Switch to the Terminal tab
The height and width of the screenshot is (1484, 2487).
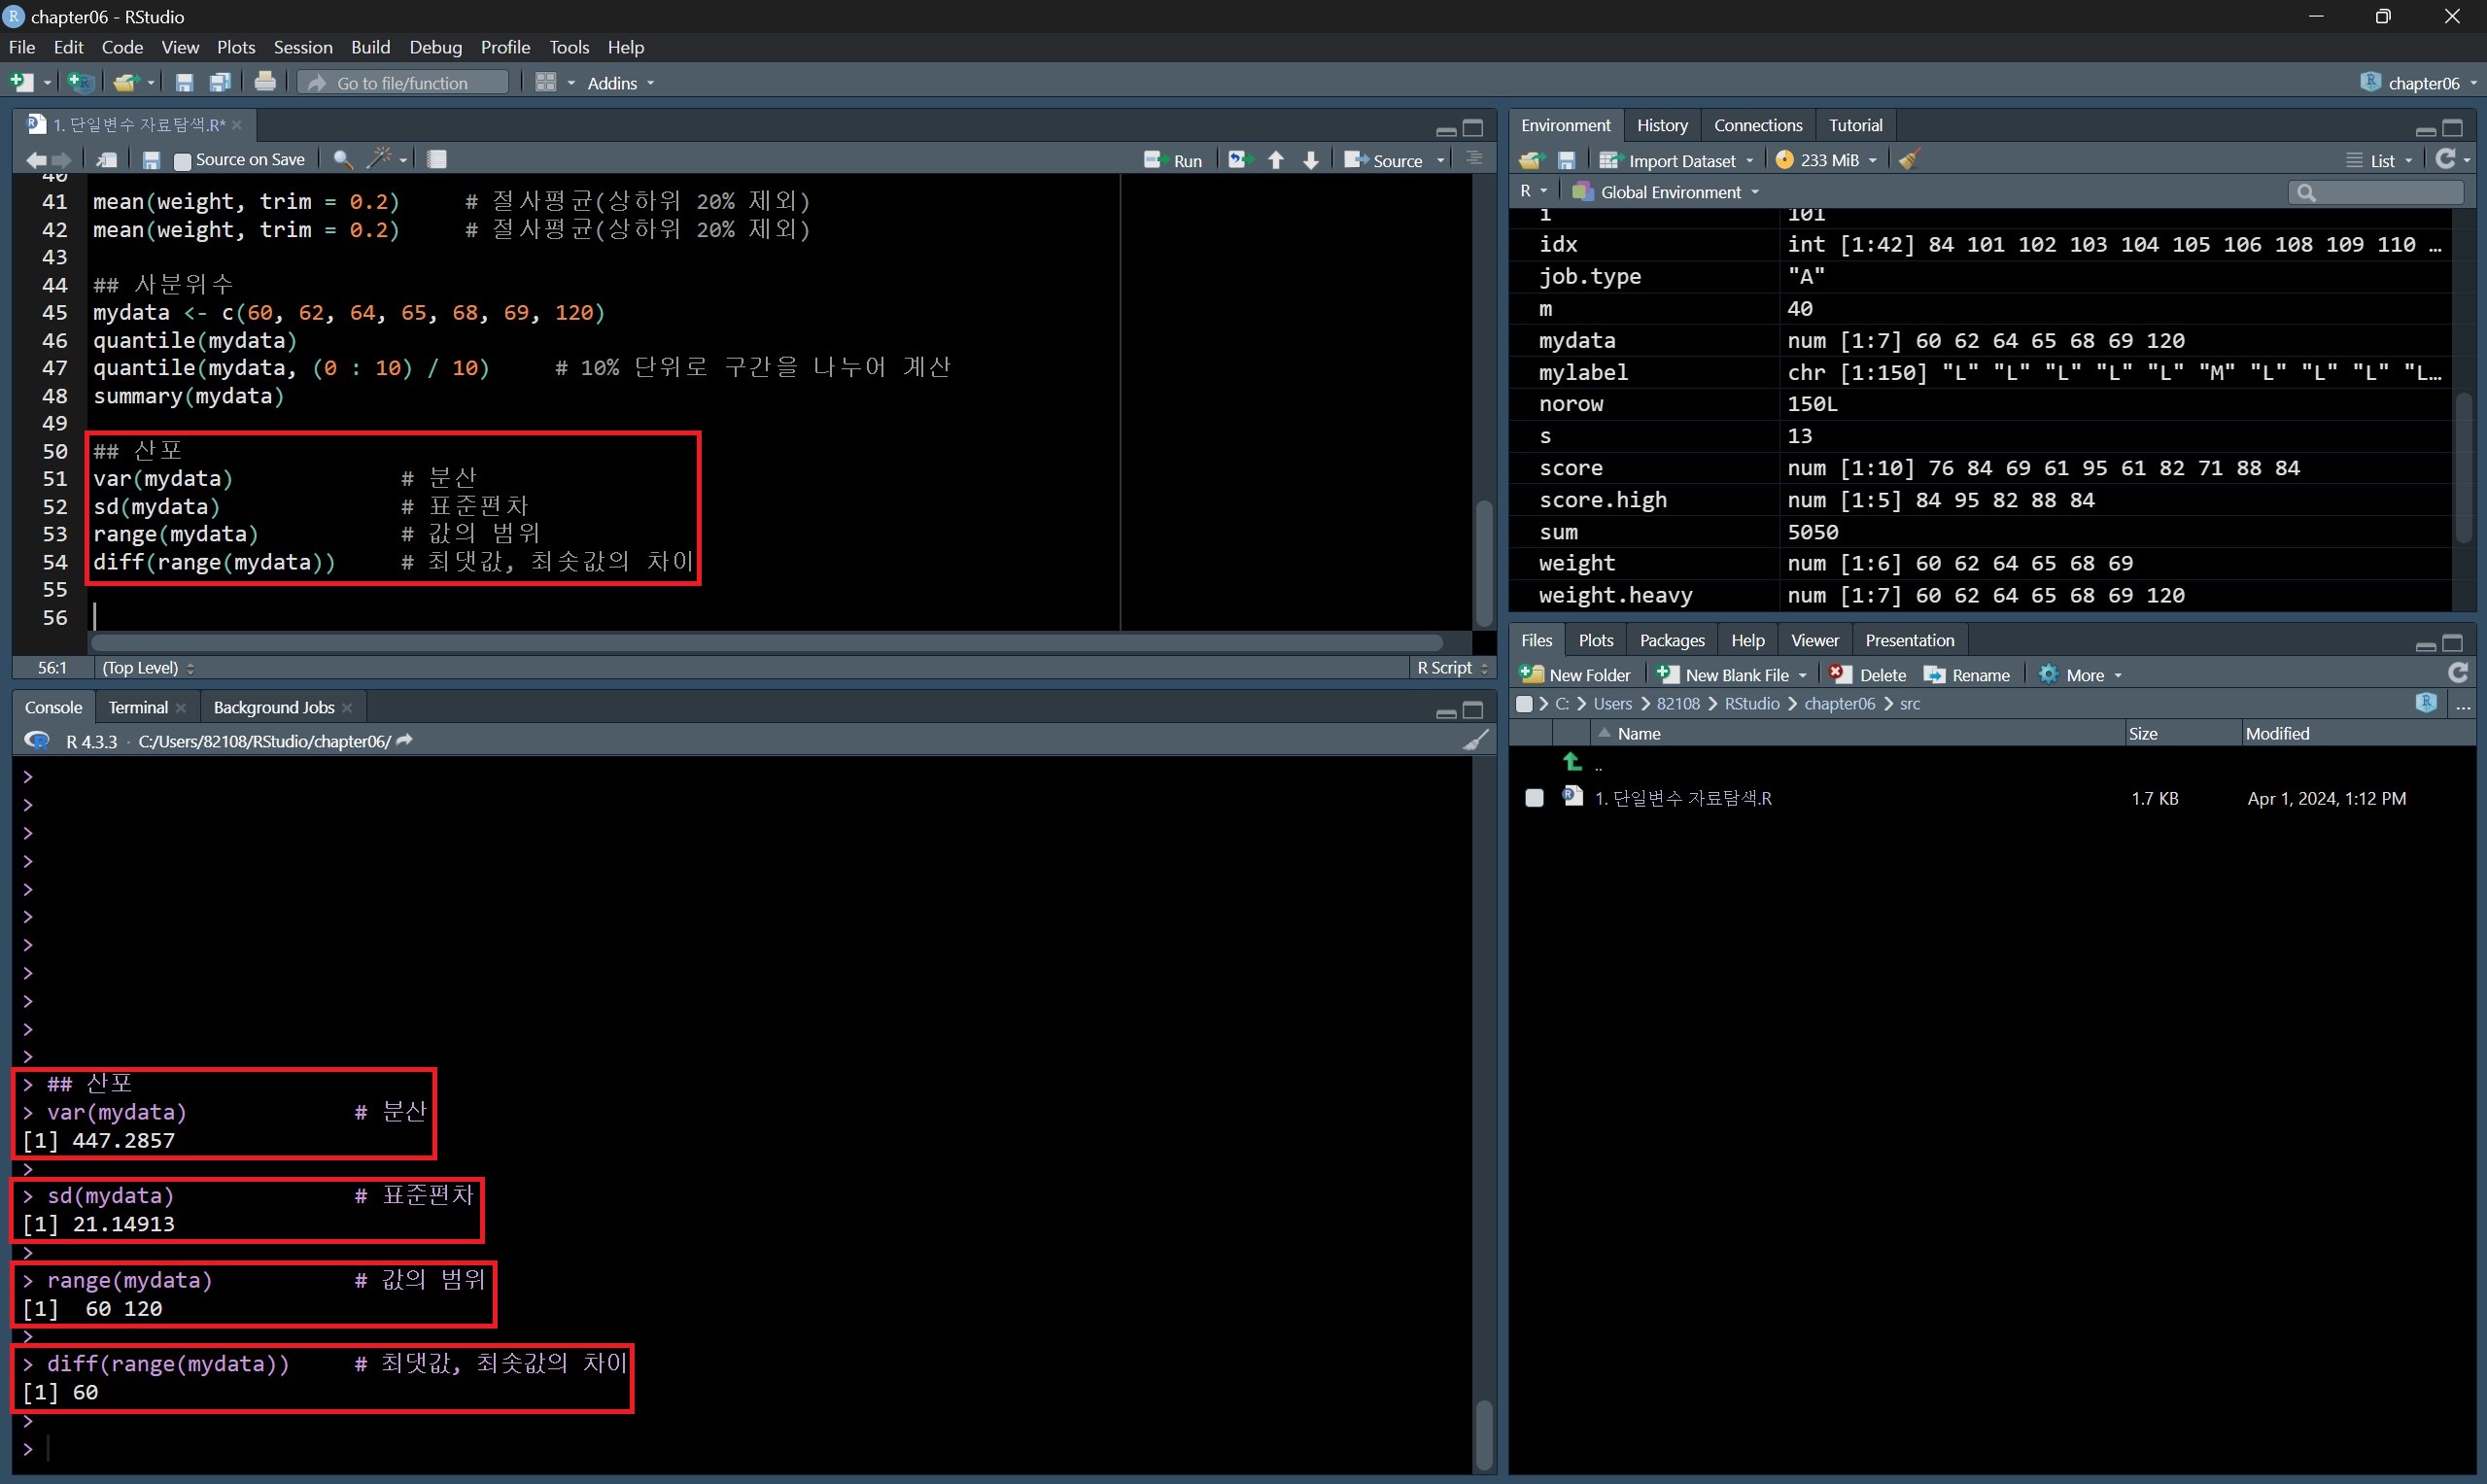[x=138, y=708]
